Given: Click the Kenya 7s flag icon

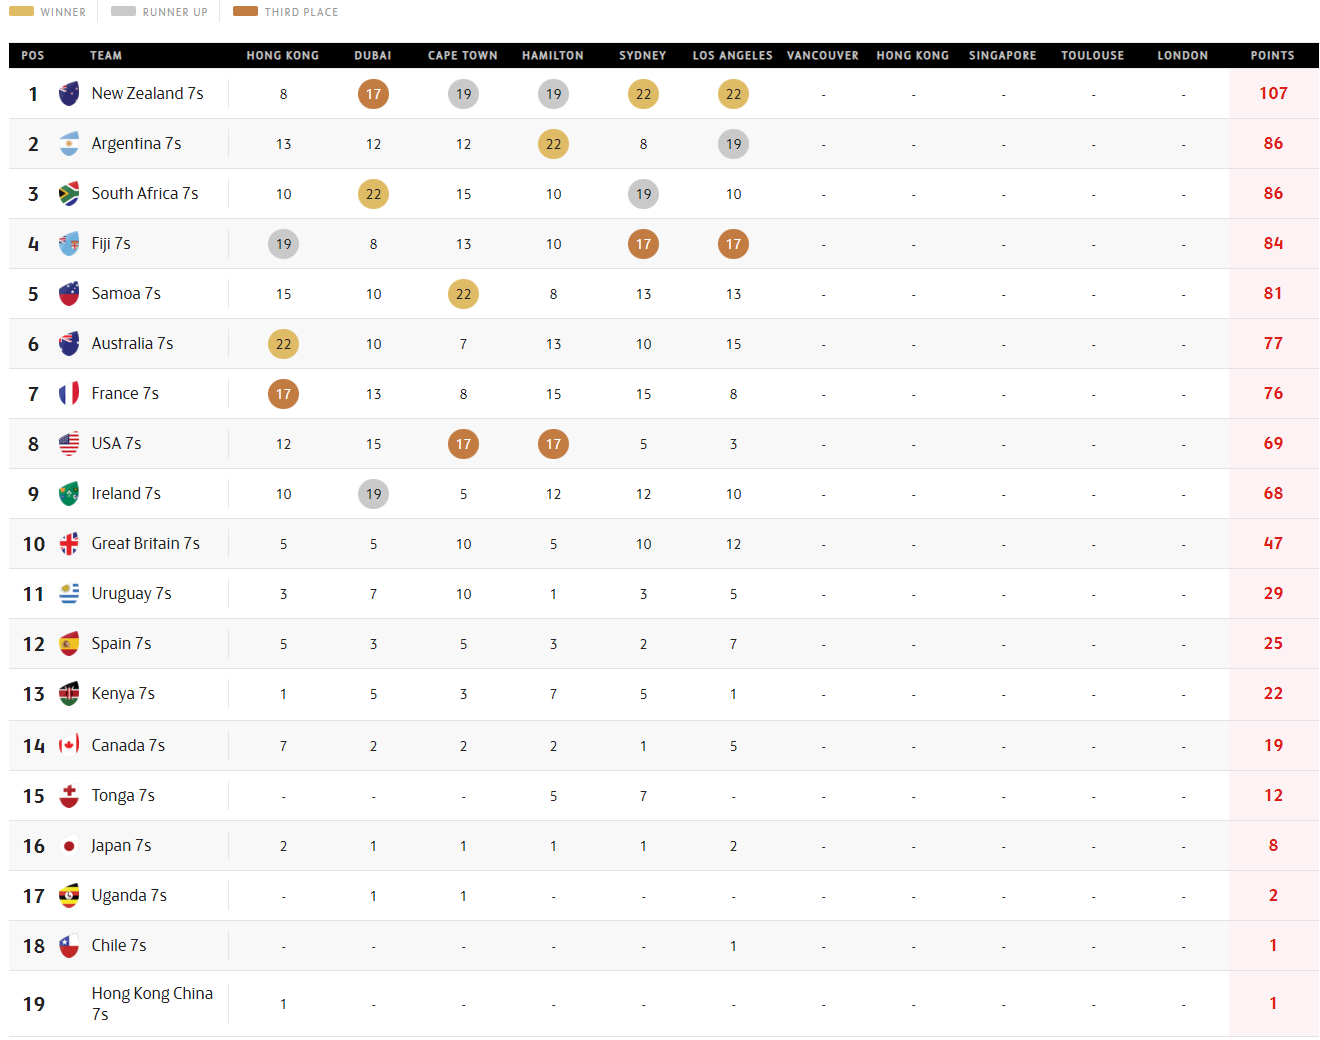Looking at the screenshot, I should pos(69,694).
